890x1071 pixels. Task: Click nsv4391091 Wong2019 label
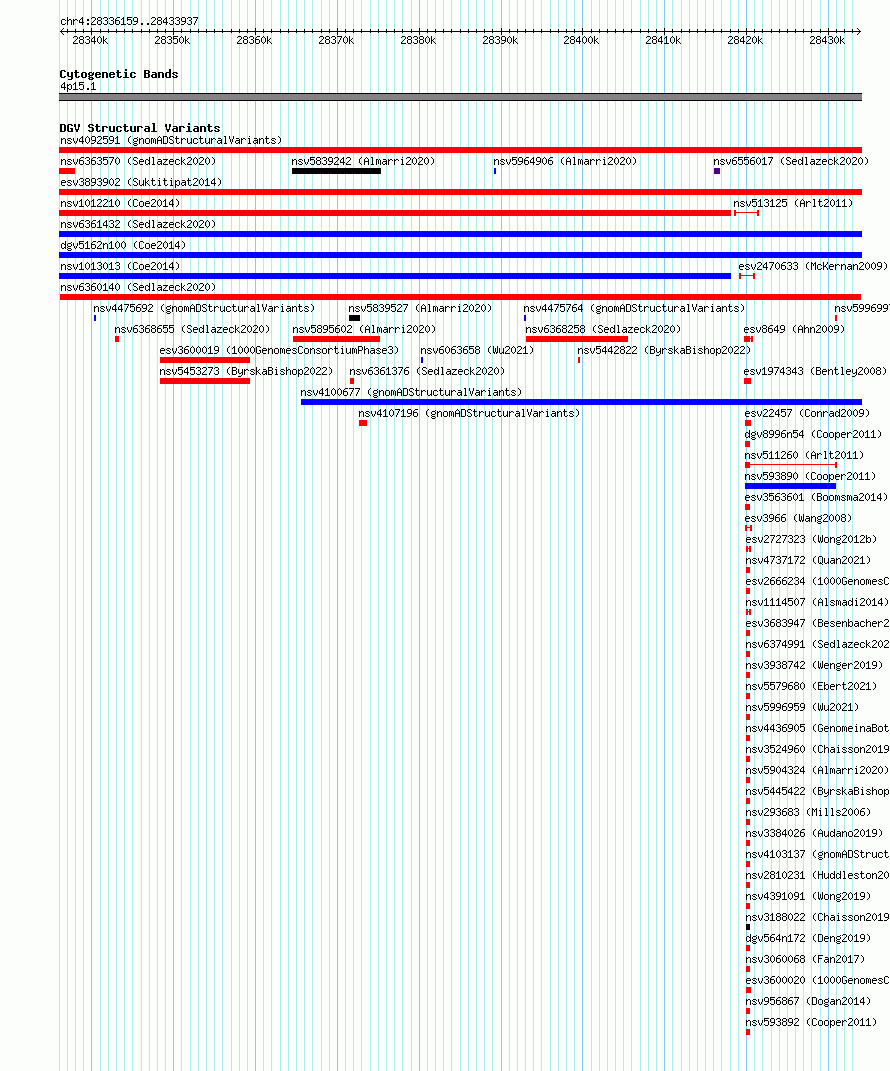click(808, 896)
